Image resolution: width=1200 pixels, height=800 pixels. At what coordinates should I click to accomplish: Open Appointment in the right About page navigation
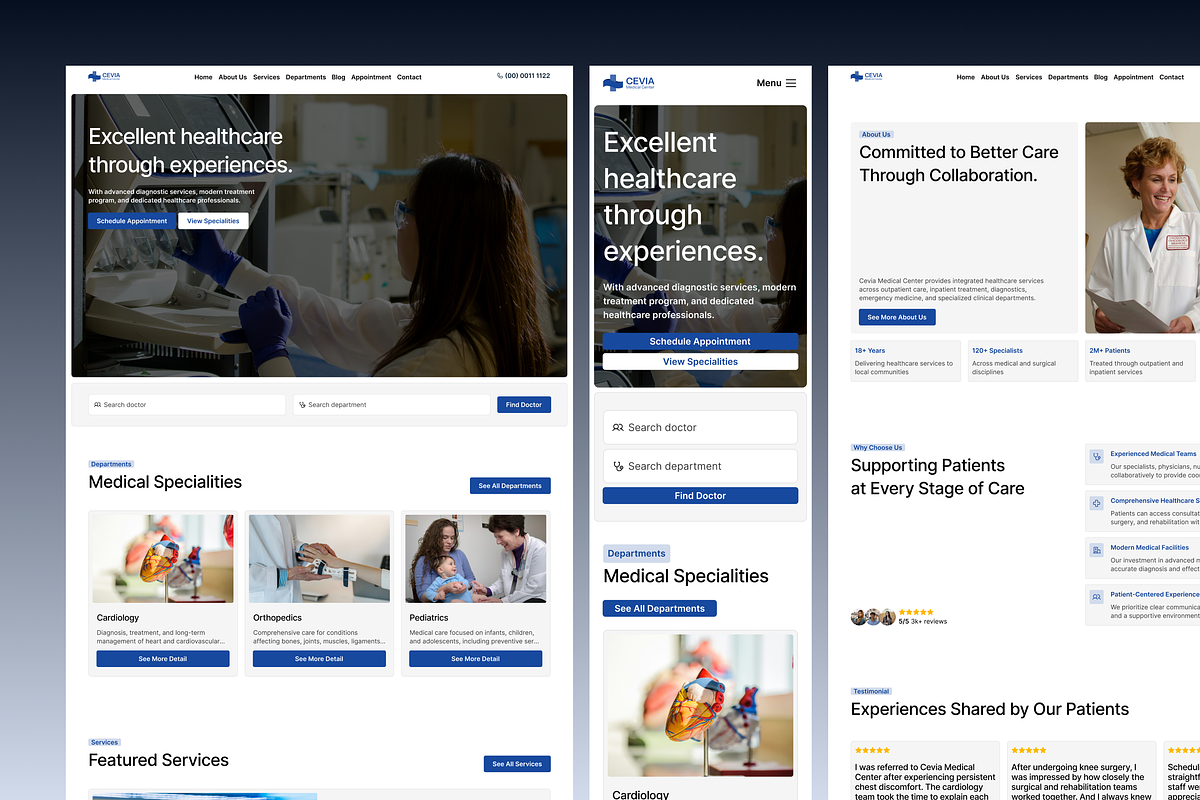click(1133, 77)
